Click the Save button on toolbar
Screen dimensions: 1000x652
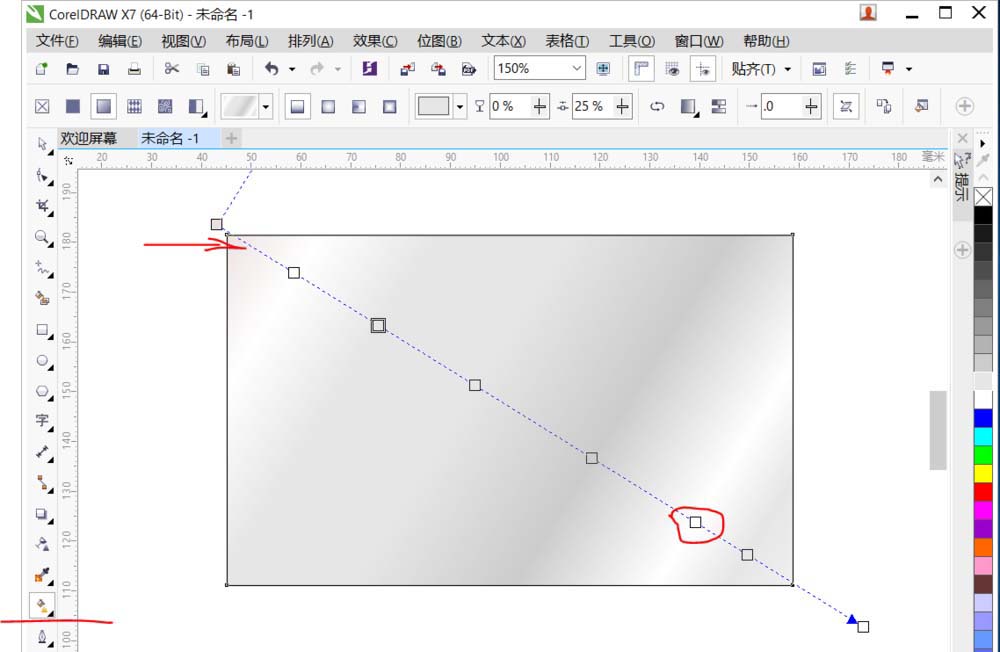coord(103,69)
